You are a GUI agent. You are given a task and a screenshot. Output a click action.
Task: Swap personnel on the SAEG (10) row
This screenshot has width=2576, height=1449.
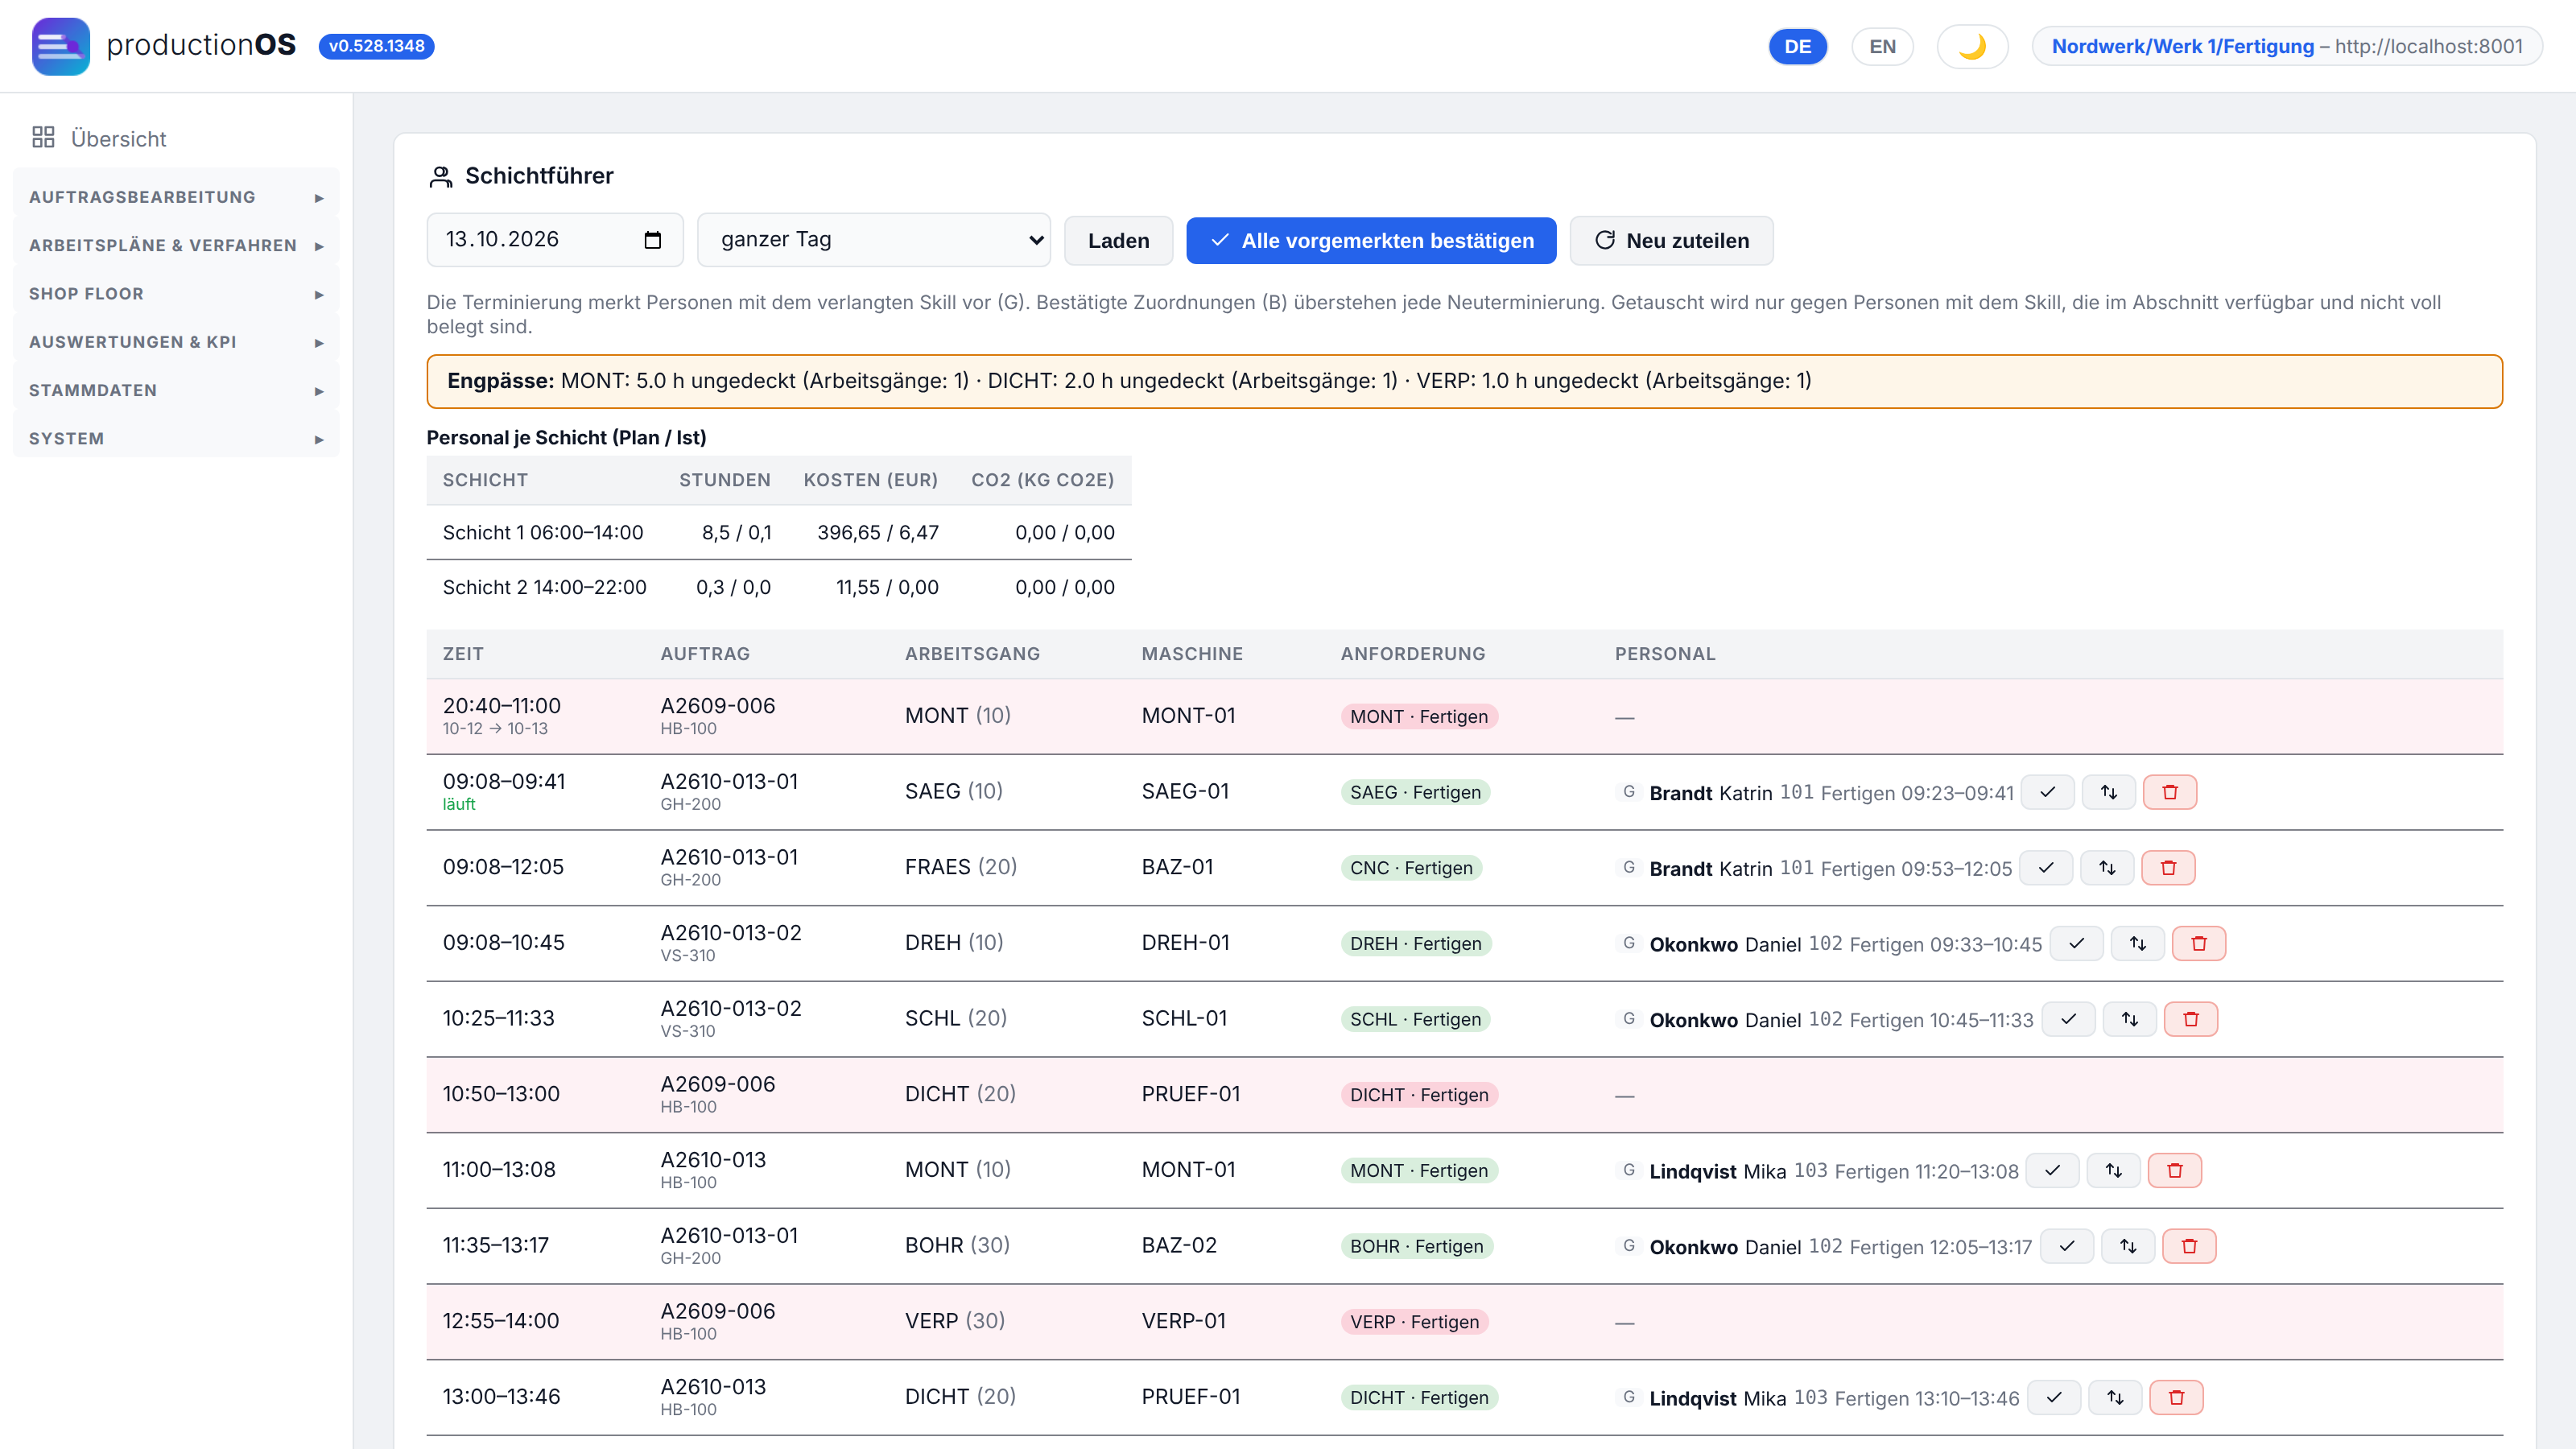(x=2108, y=792)
